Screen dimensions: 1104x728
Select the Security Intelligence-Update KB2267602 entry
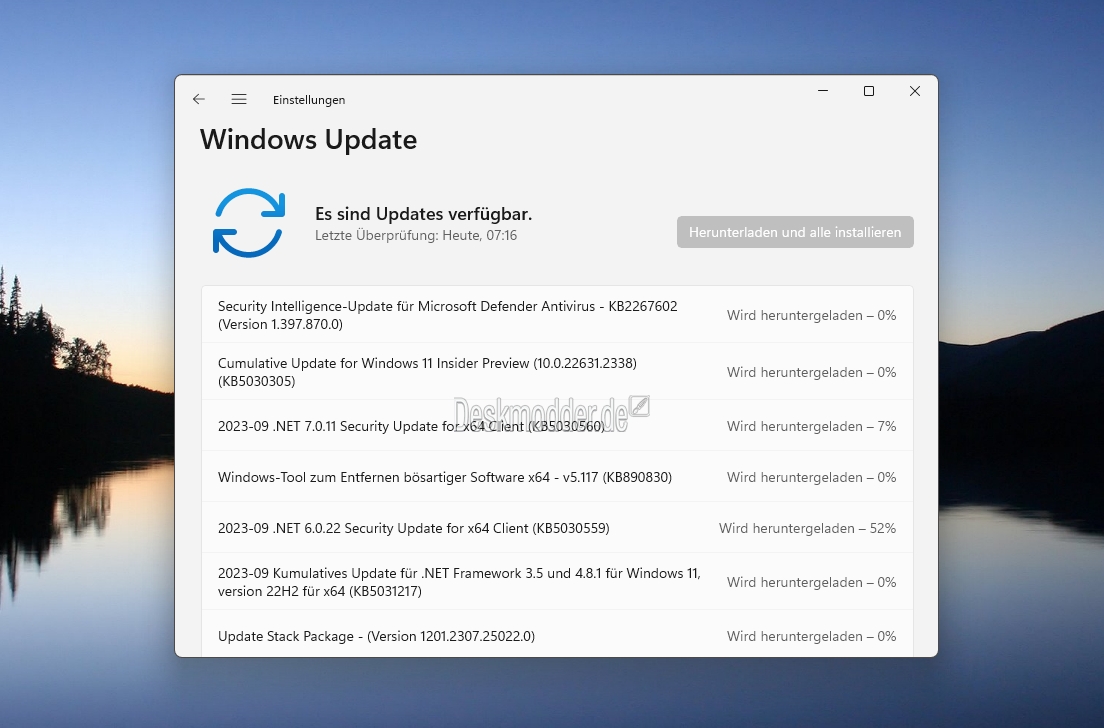557,315
